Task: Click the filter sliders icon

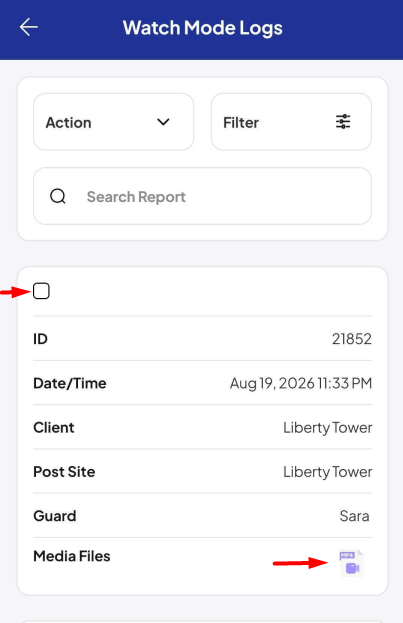Action: coord(343,122)
